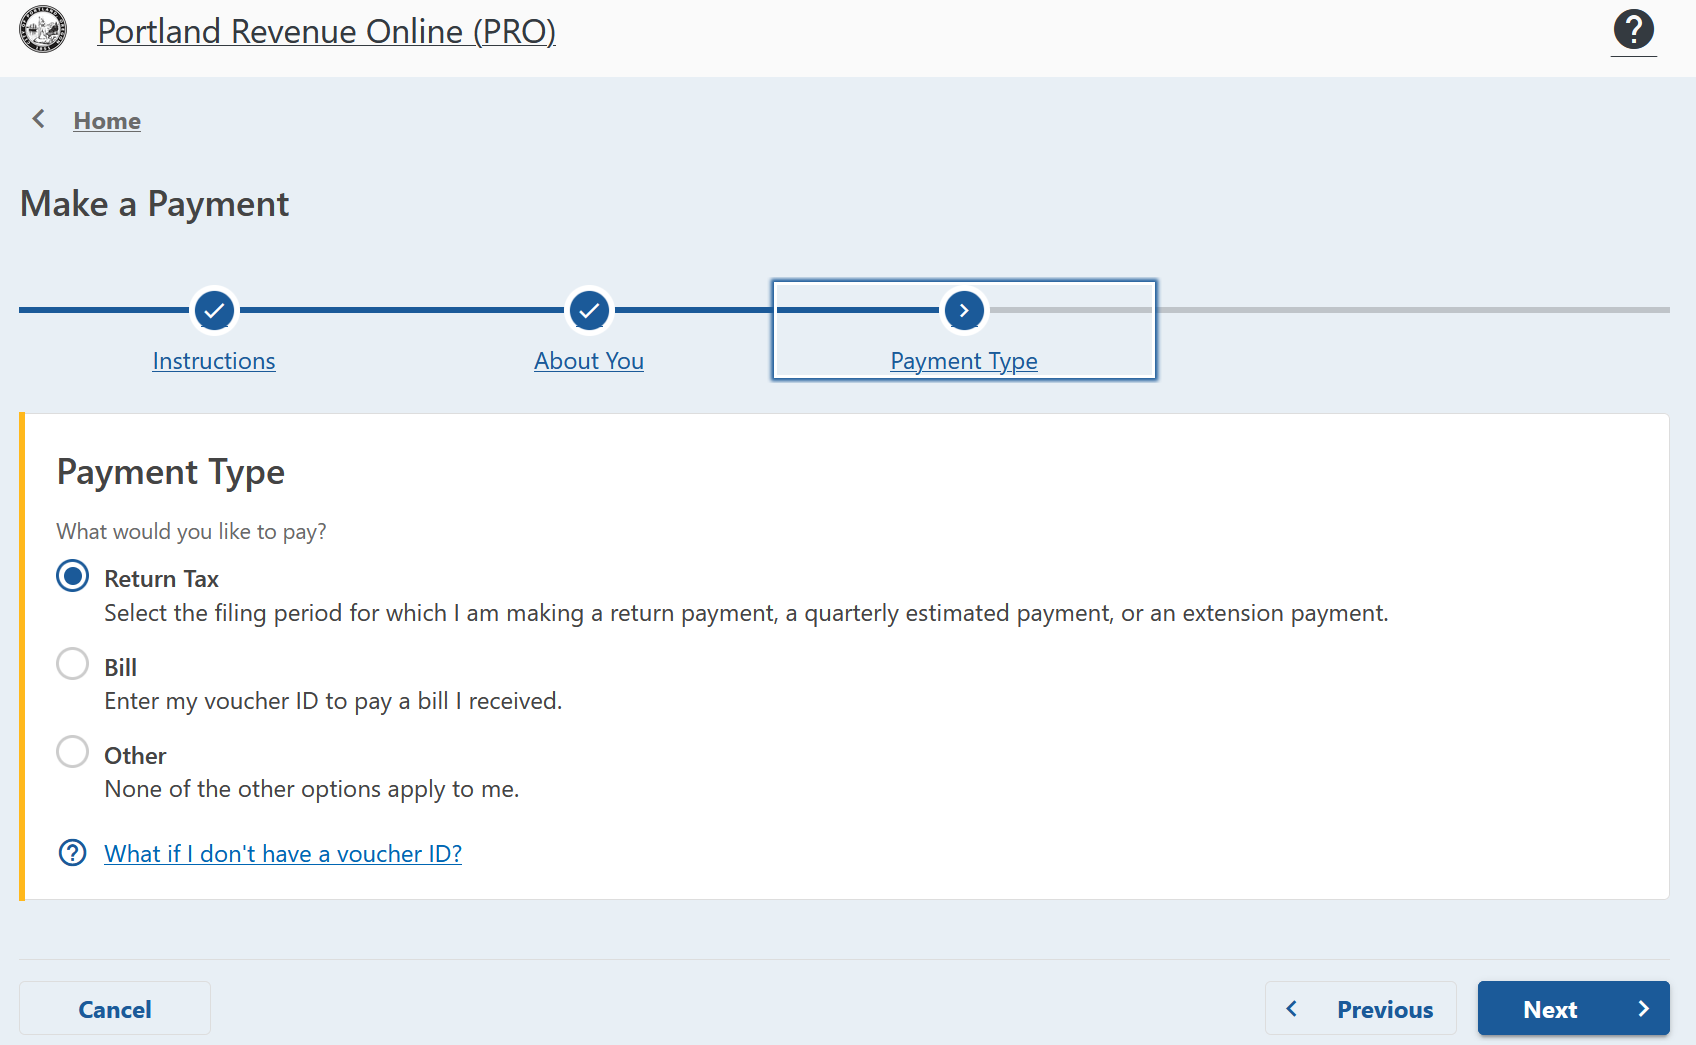
Task: Click the checkmark icon on About You step
Action: pyautogui.click(x=588, y=310)
